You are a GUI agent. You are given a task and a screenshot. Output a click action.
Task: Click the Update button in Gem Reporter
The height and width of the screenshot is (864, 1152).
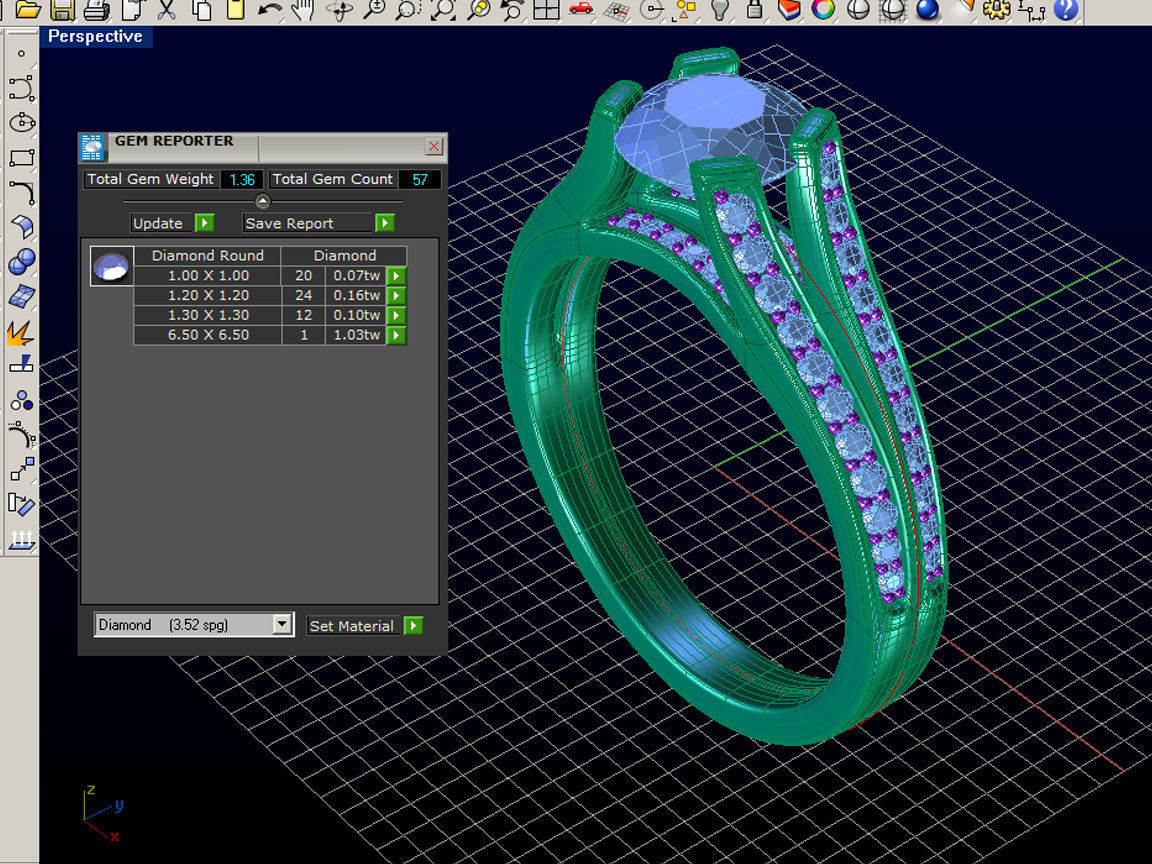(157, 223)
